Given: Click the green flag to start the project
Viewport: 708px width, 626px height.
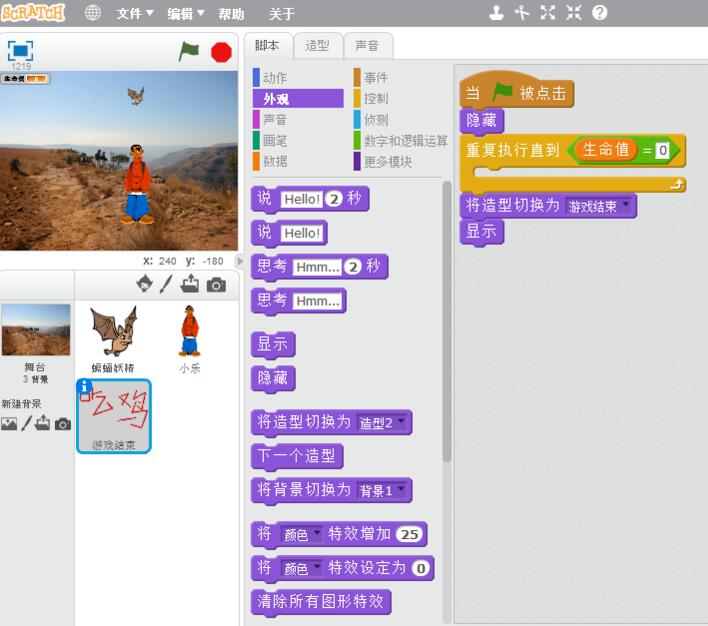Looking at the screenshot, I should pyautogui.click(x=188, y=52).
